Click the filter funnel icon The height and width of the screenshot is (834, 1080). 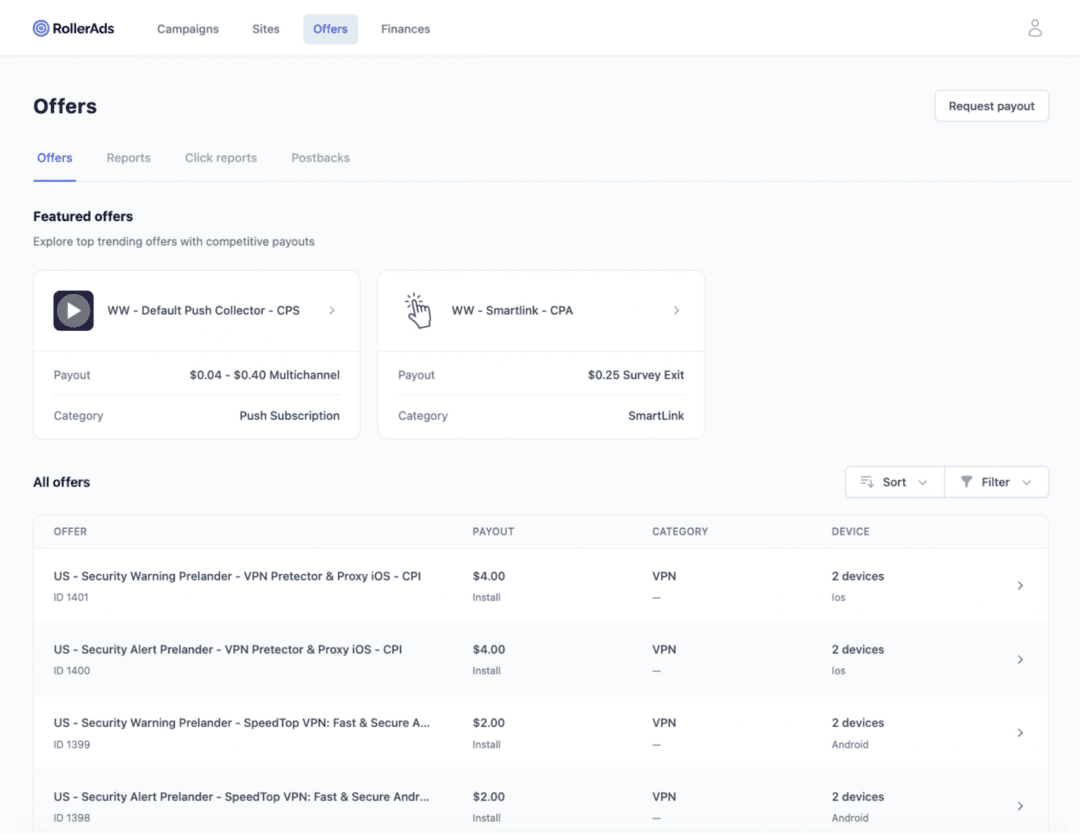click(966, 481)
